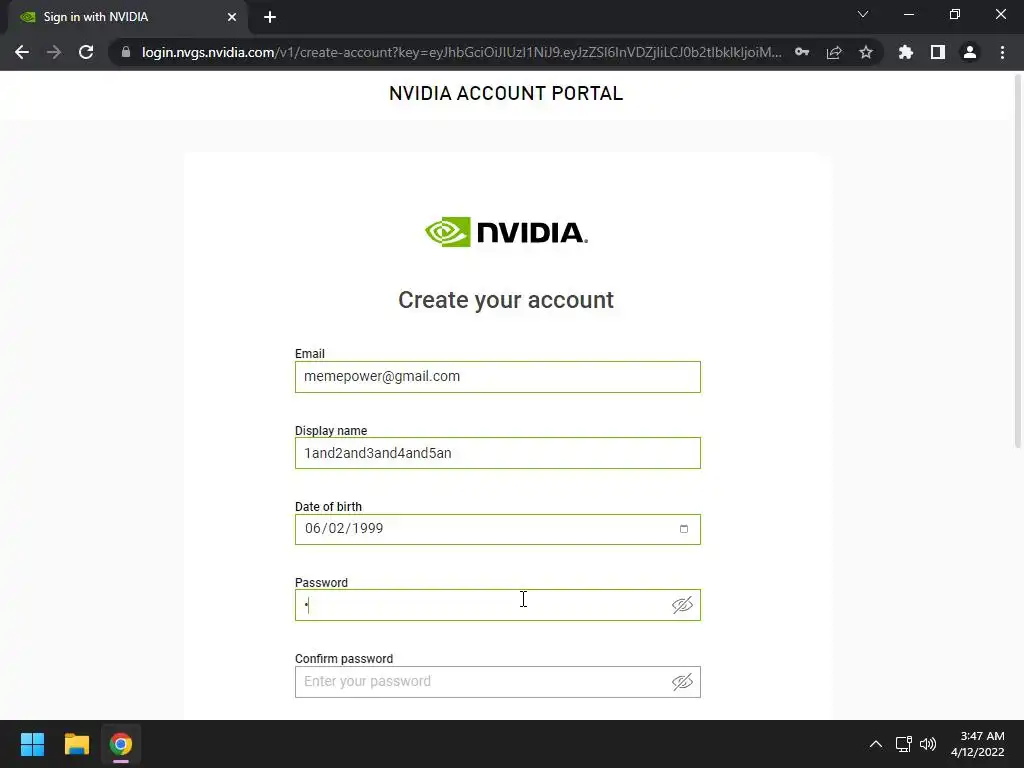
Task: Show the Password field contents
Action: pyautogui.click(x=682, y=605)
